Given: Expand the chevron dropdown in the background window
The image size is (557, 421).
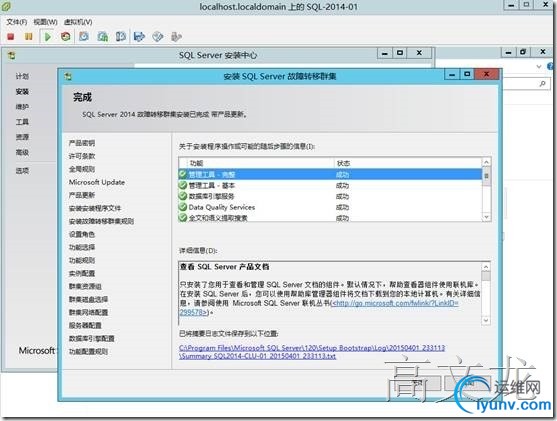Looking at the screenshot, I should 539,66.
